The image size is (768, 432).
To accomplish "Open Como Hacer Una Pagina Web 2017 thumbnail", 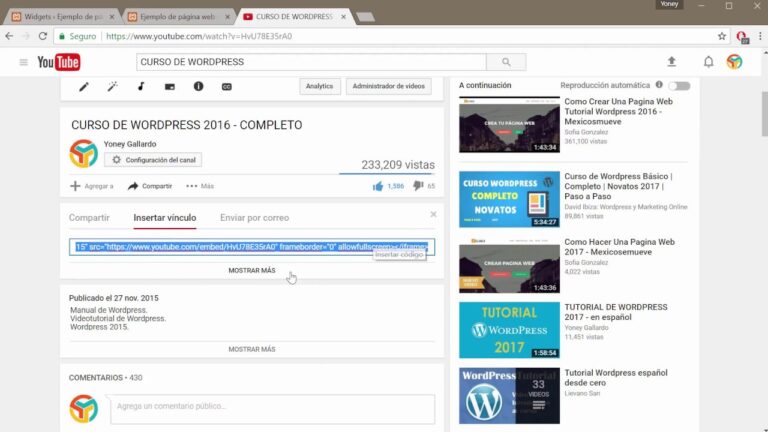I will [509, 265].
